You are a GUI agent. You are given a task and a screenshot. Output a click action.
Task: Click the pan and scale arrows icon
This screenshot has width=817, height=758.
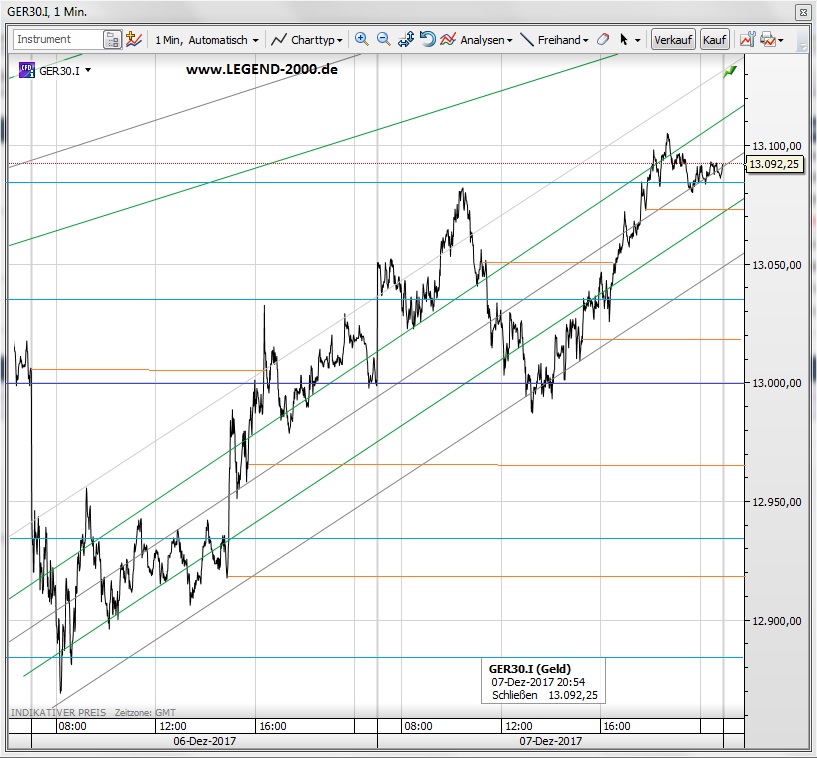click(x=405, y=39)
